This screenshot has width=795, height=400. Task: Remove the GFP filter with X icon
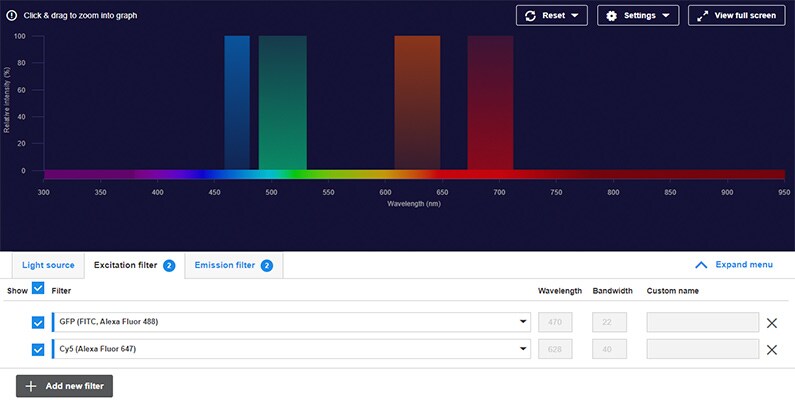click(771, 322)
